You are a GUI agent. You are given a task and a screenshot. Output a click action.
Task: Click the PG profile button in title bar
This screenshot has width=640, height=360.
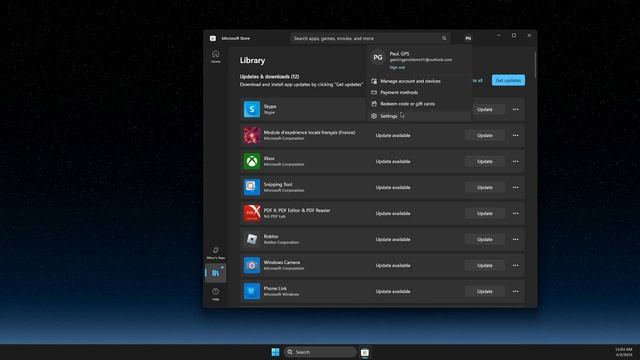tap(468, 38)
